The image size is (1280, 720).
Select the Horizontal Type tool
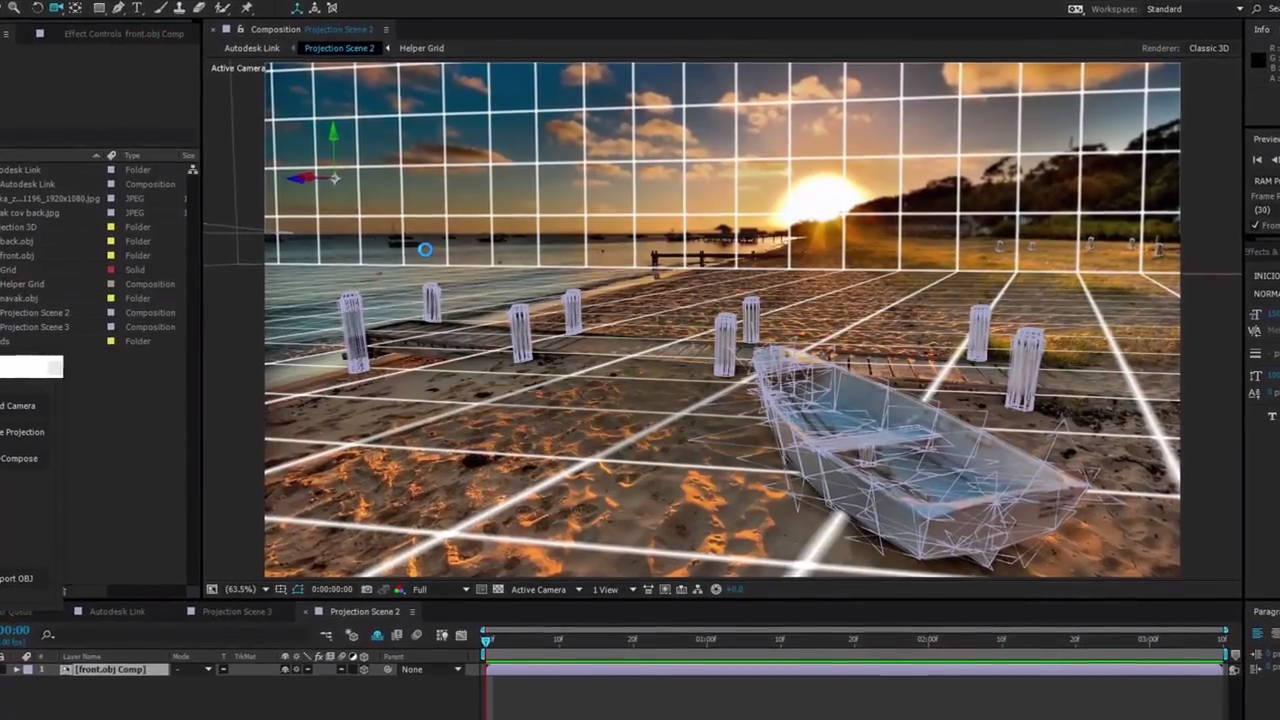click(137, 7)
